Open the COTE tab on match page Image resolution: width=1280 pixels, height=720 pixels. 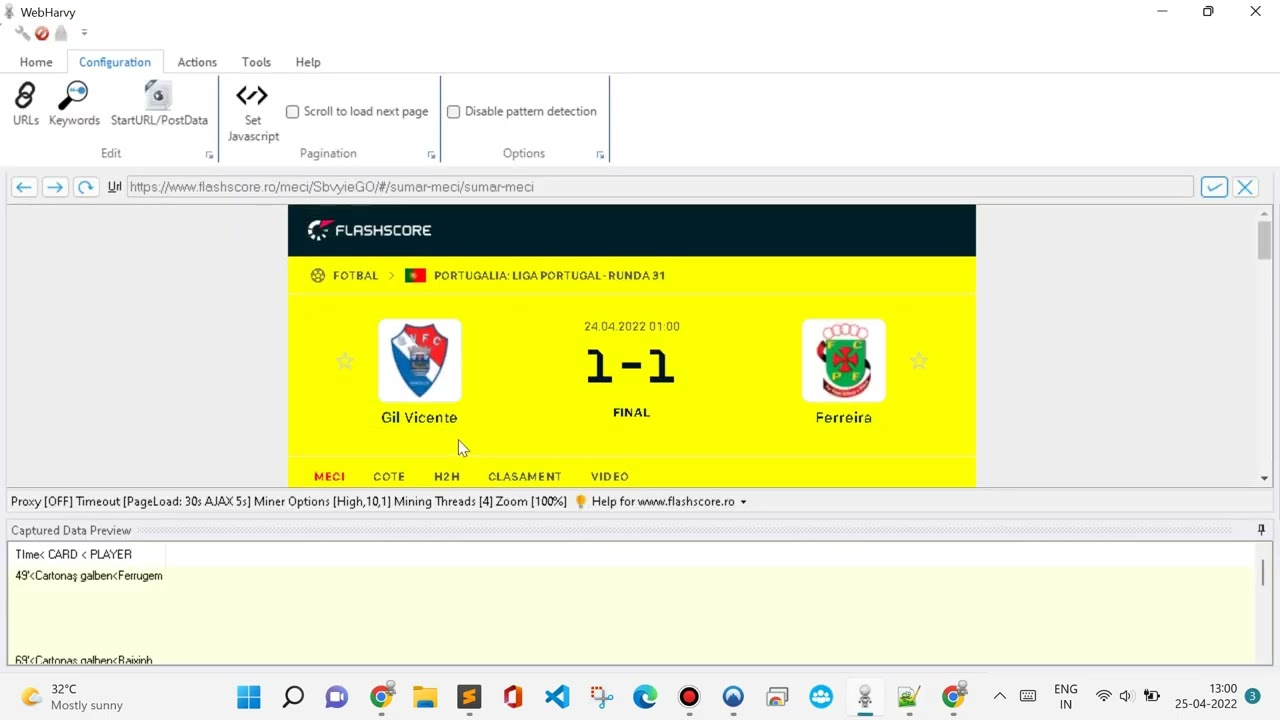[389, 477]
